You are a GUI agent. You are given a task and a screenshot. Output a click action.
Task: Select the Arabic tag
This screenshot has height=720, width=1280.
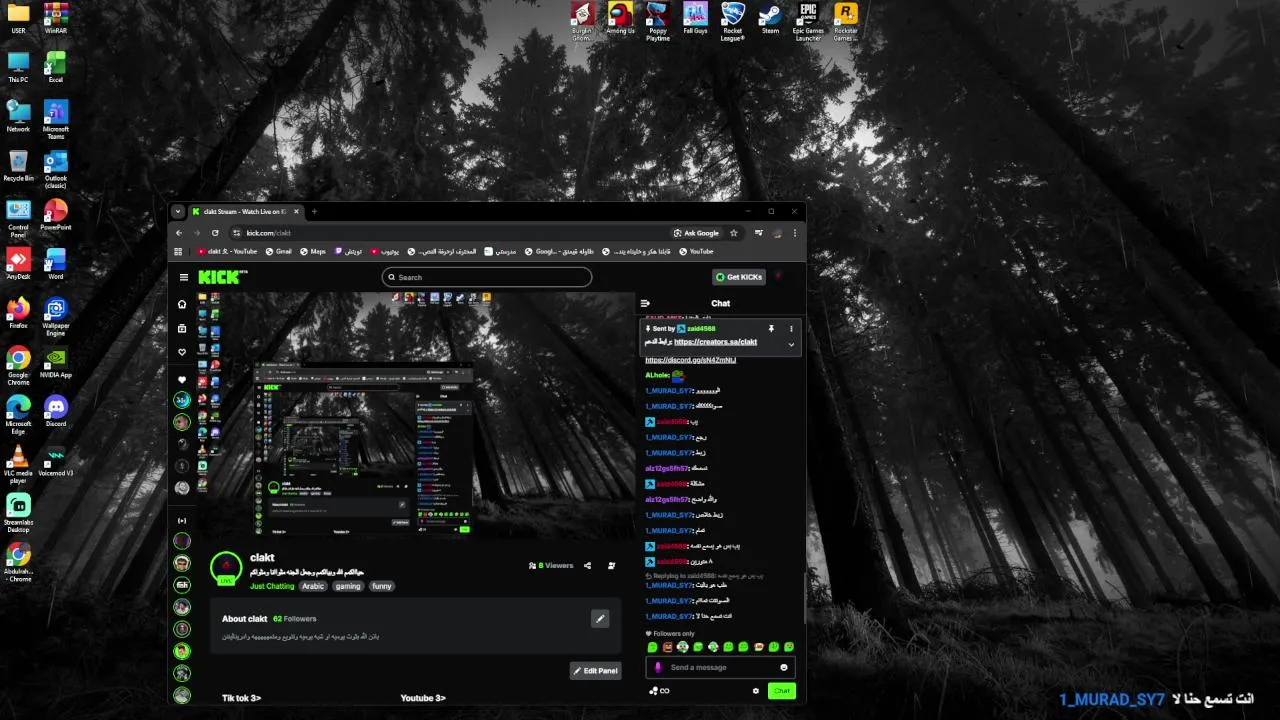313,586
